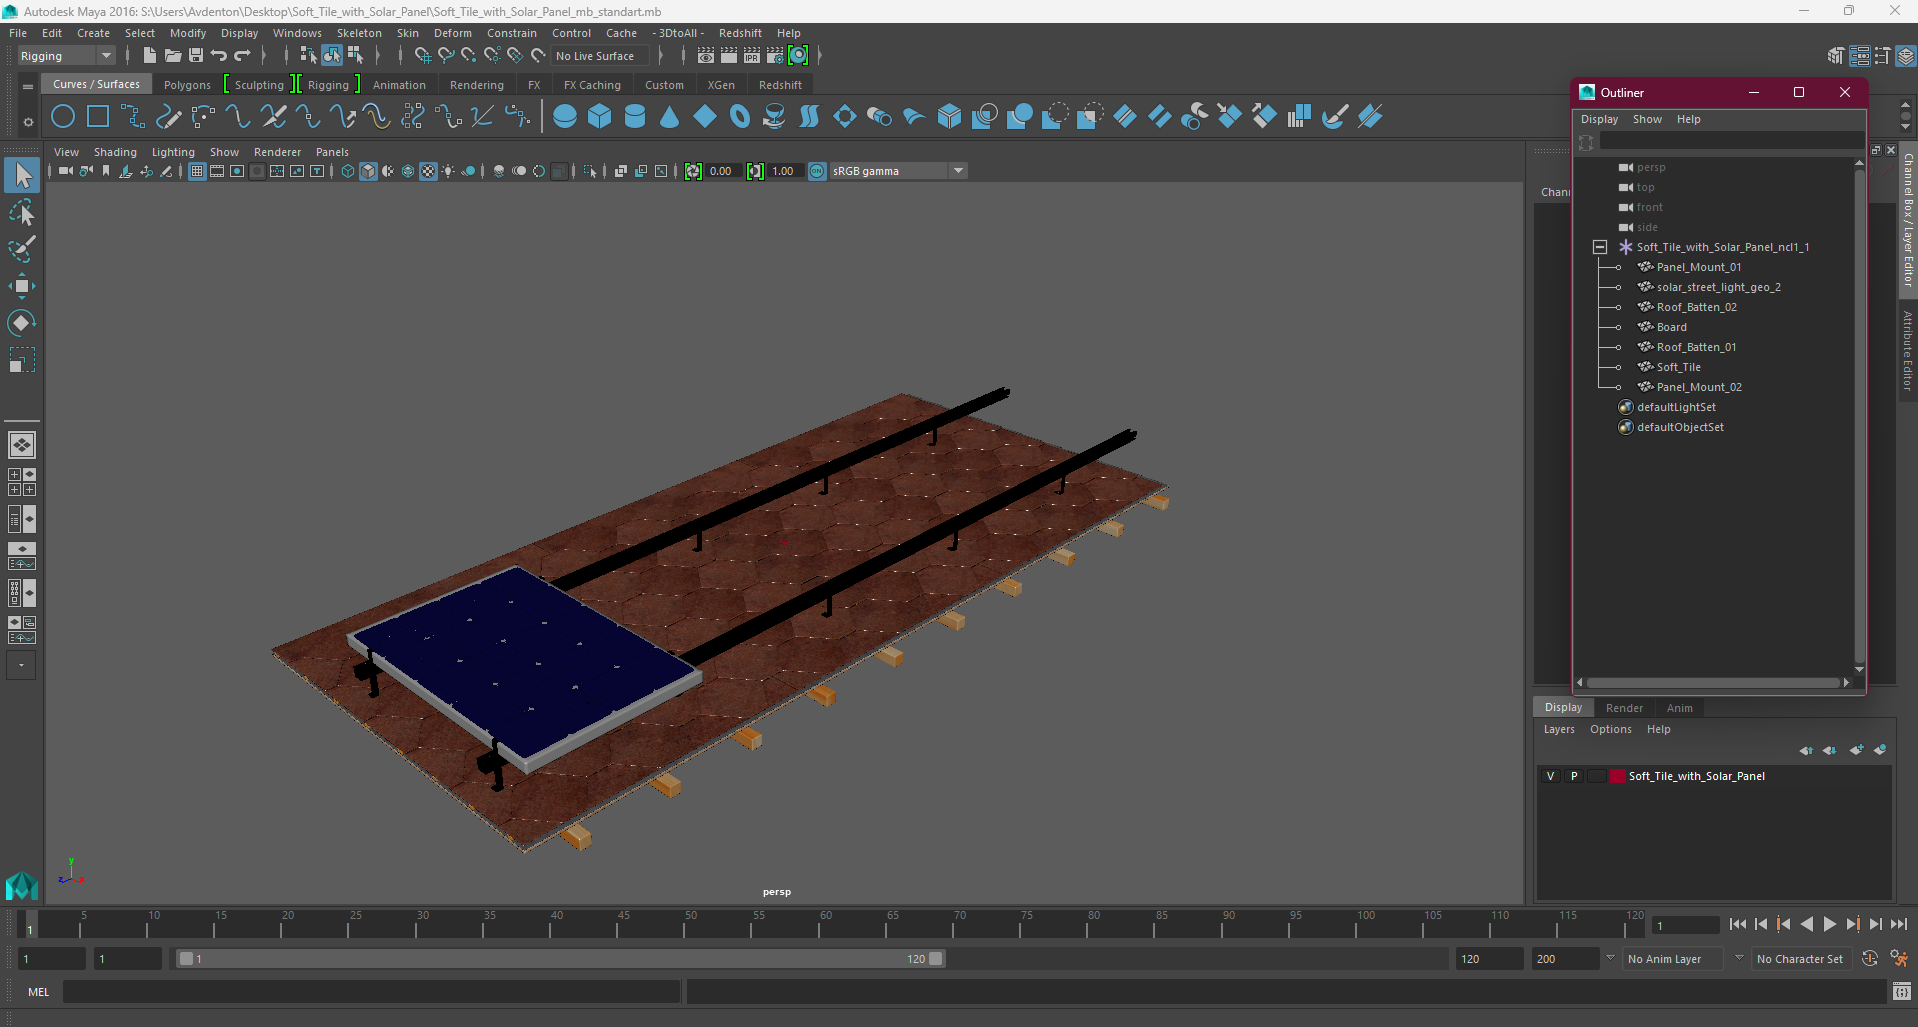
Task: Click the Save Scene icon
Action: [196, 56]
